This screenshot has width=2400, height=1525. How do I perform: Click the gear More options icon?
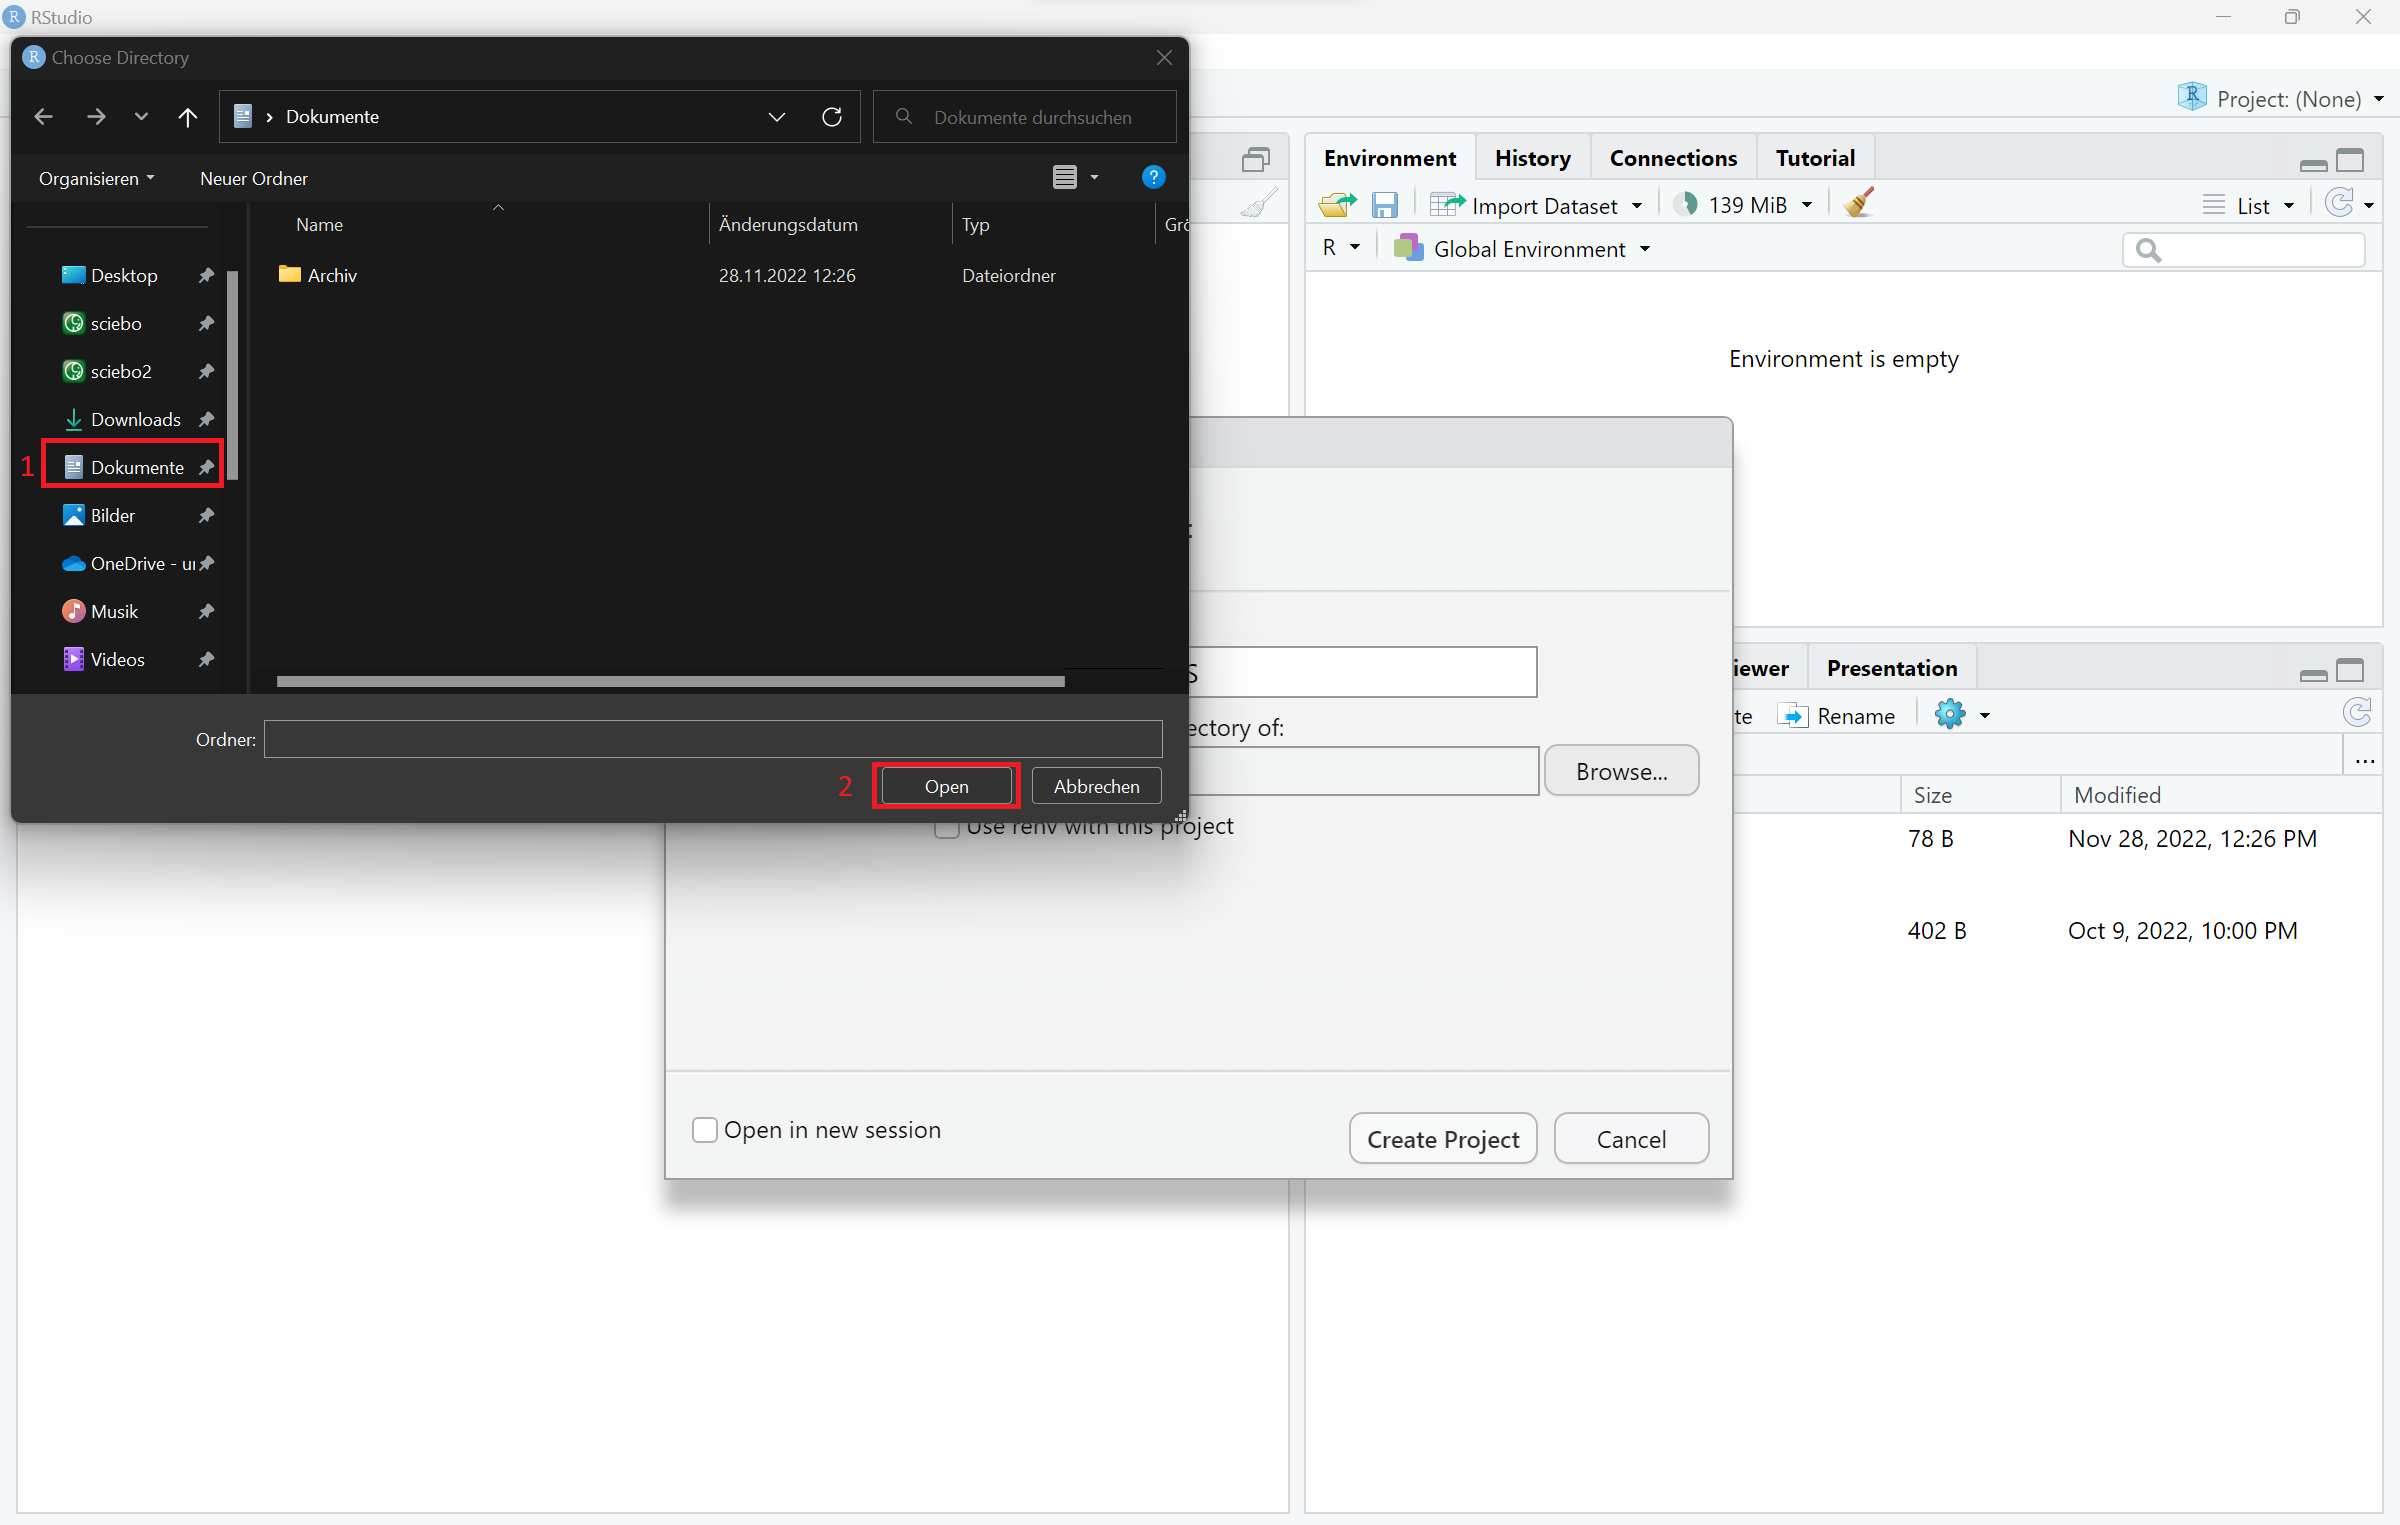(x=1950, y=715)
